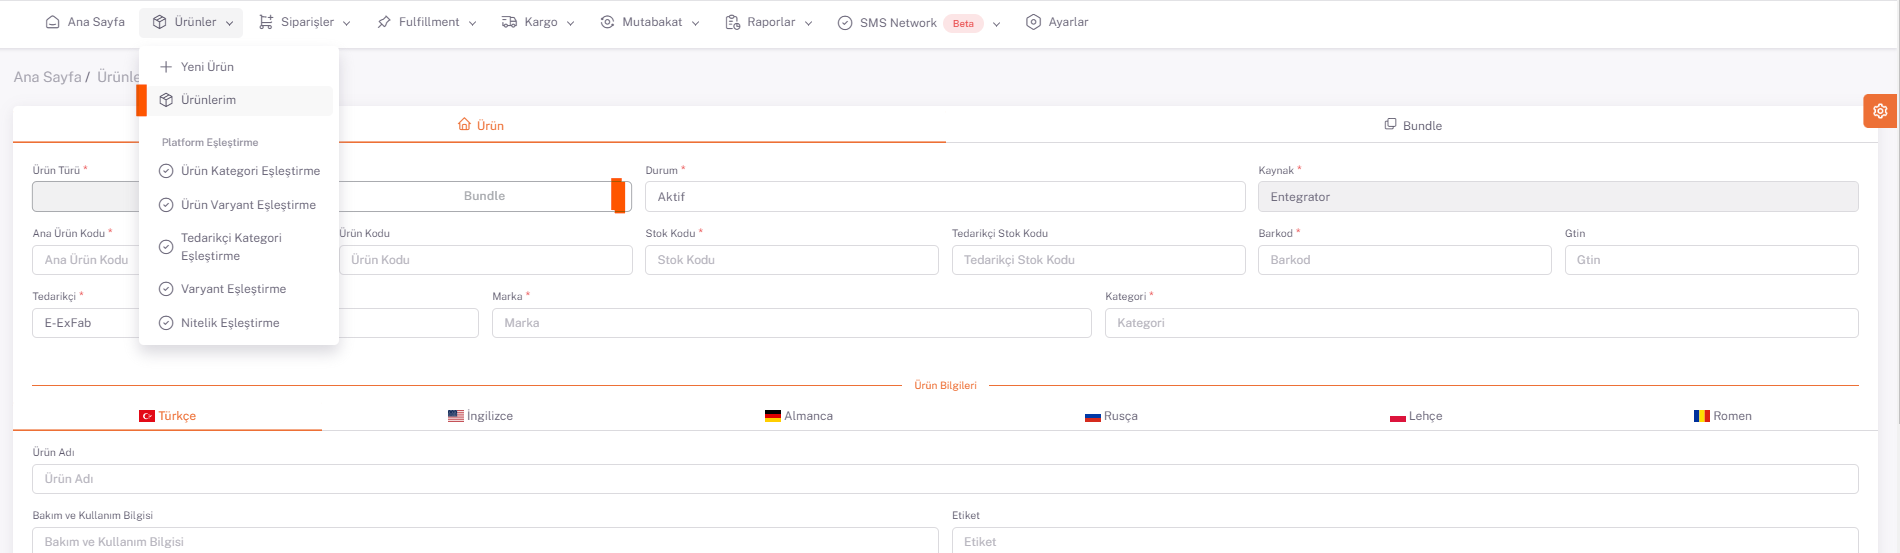Screen dimensions: 1900x553
Task: Click the Barkod input field
Action: pyautogui.click(x=1404, y=260)
